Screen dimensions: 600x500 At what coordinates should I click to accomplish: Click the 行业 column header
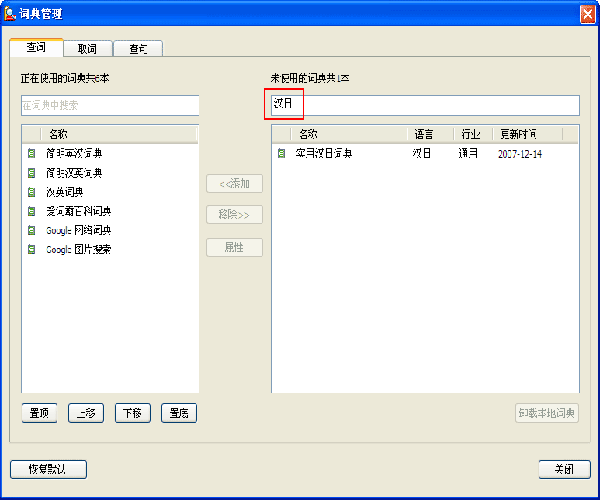click(x=473, y=134)
